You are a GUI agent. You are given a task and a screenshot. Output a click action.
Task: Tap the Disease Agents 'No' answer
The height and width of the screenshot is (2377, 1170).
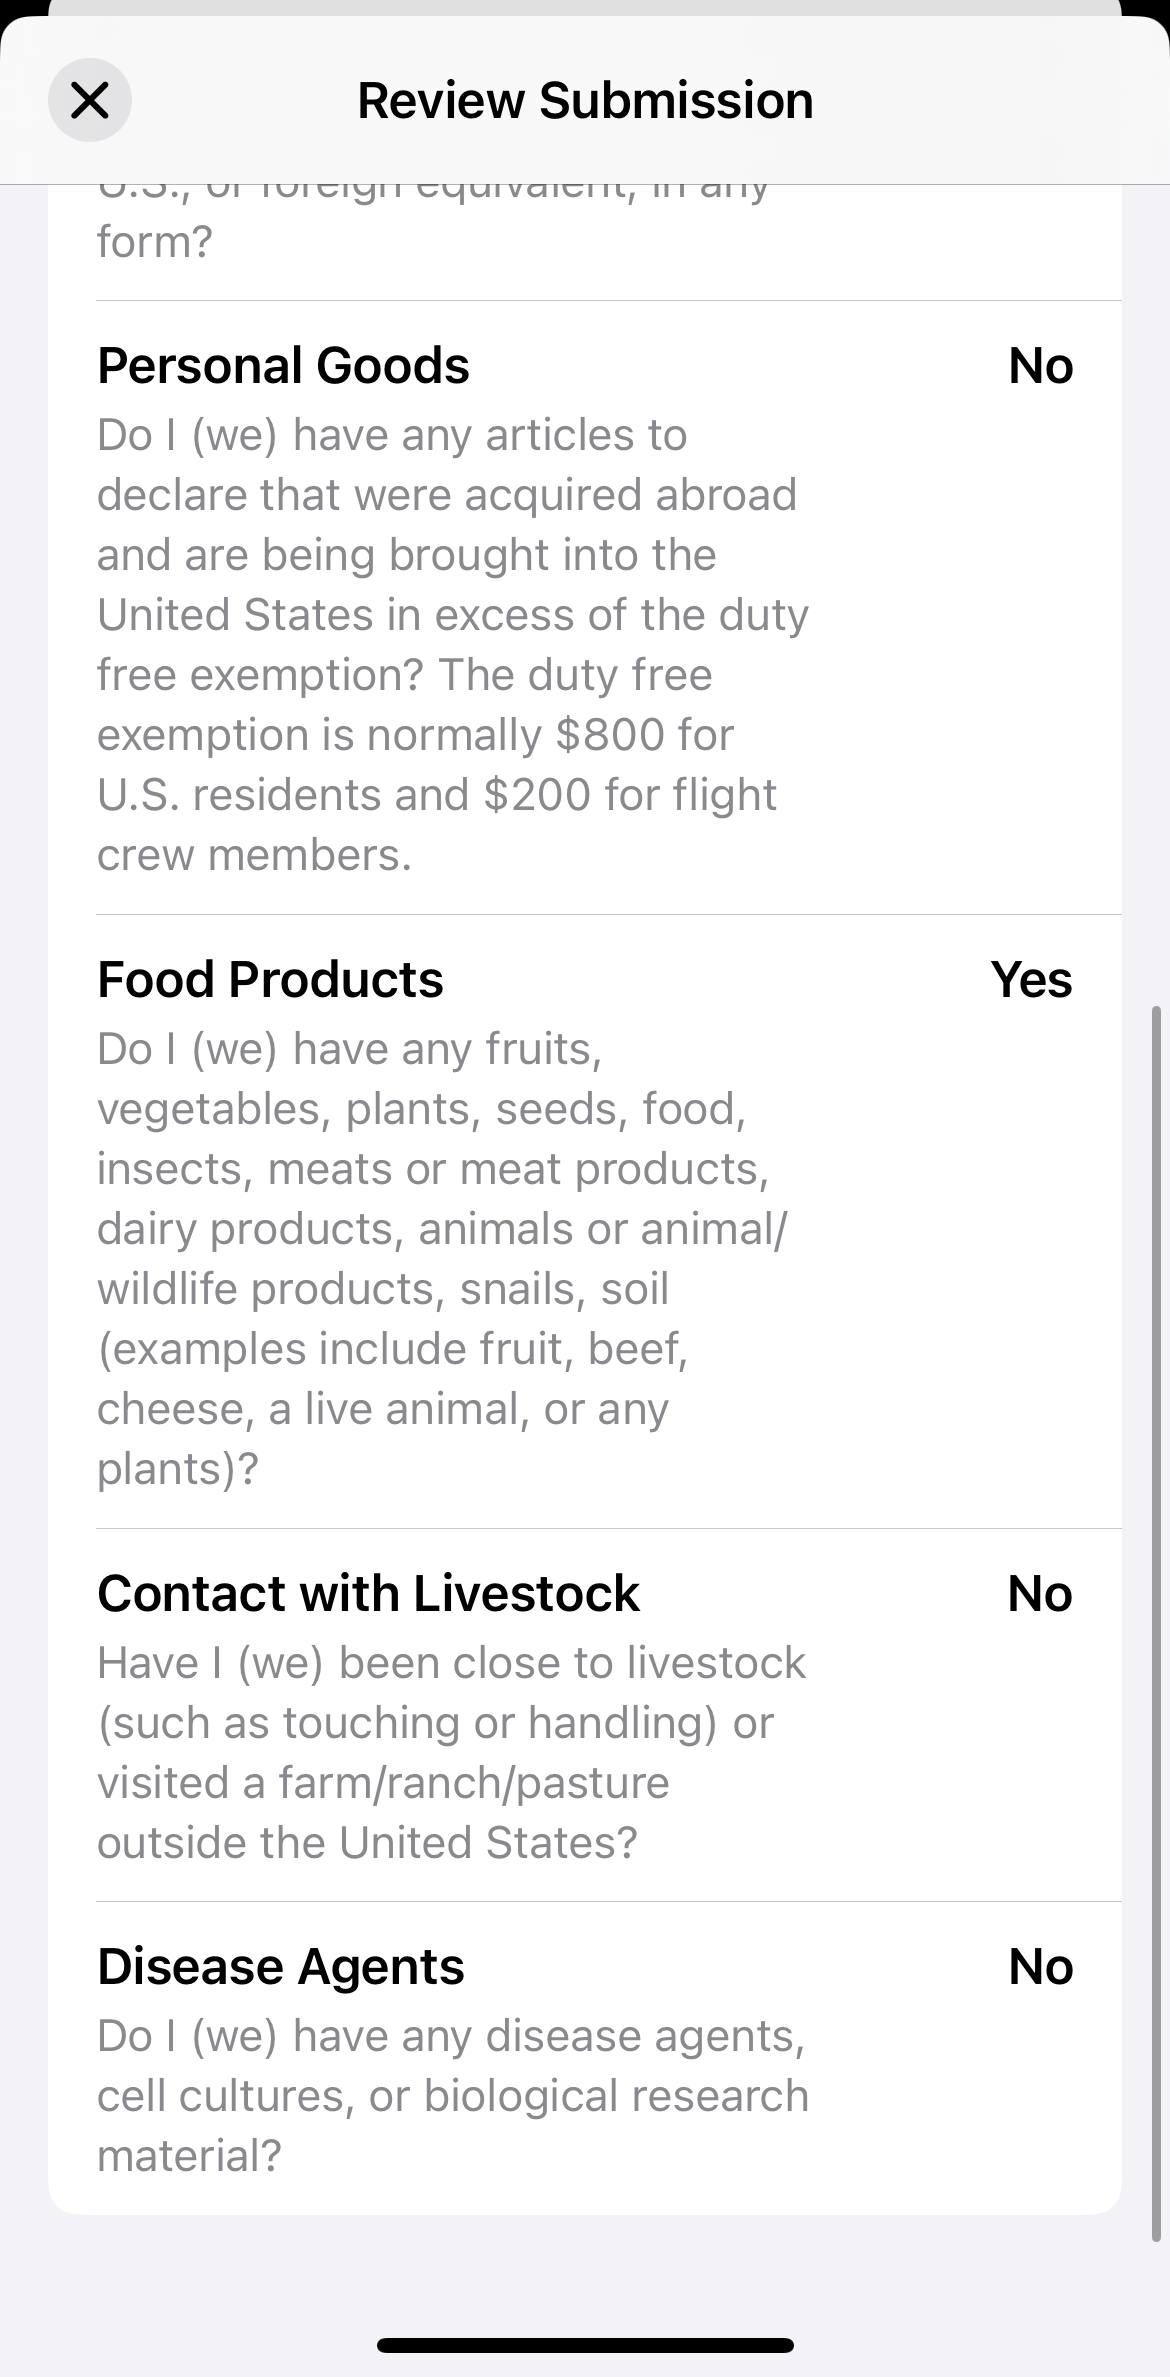(x=1040, y=1967)
